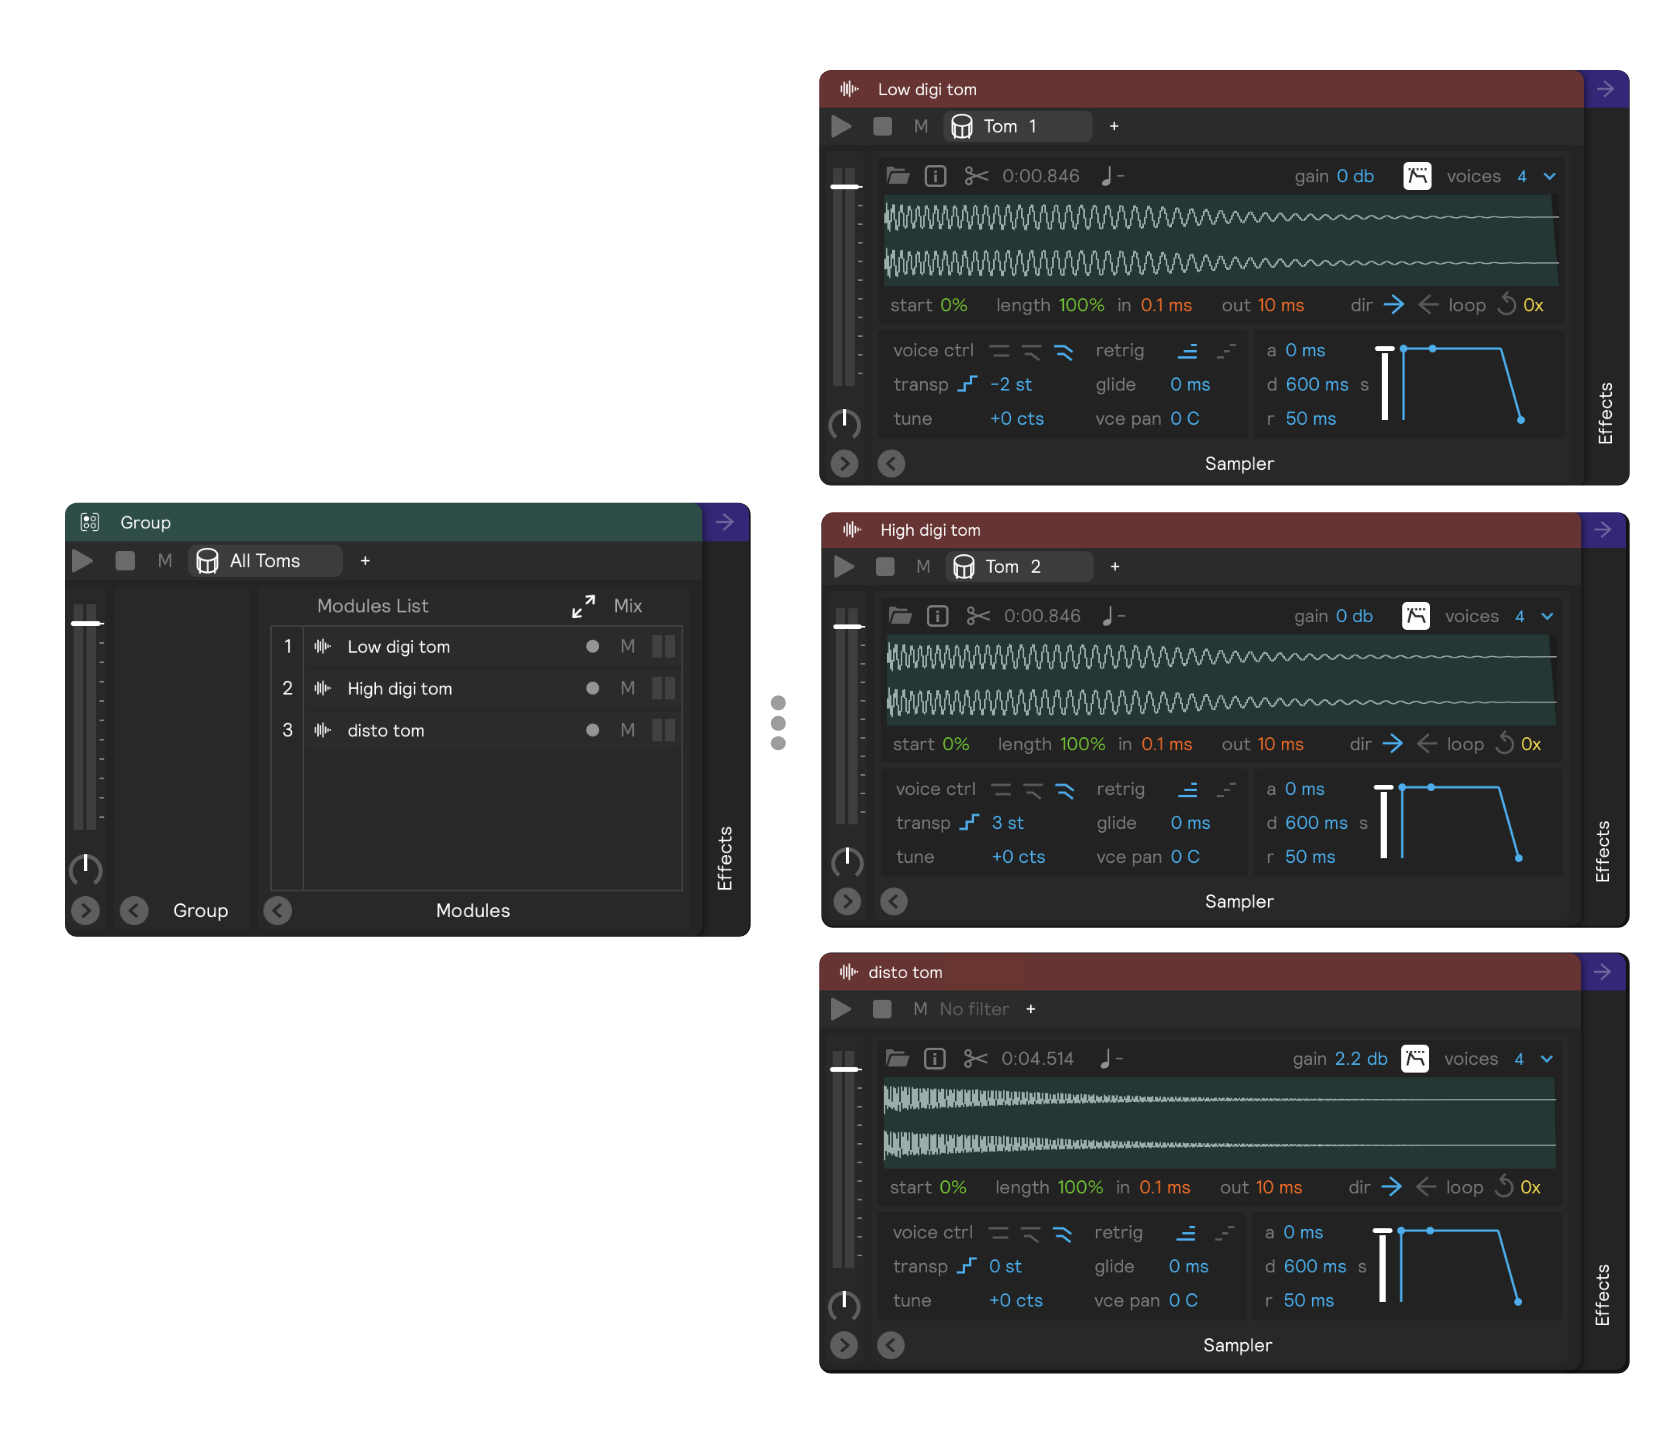This screenshot has height=1440, width=1676.
Task: Collapse disto tom Sampler section
Action: [891, 1345]
